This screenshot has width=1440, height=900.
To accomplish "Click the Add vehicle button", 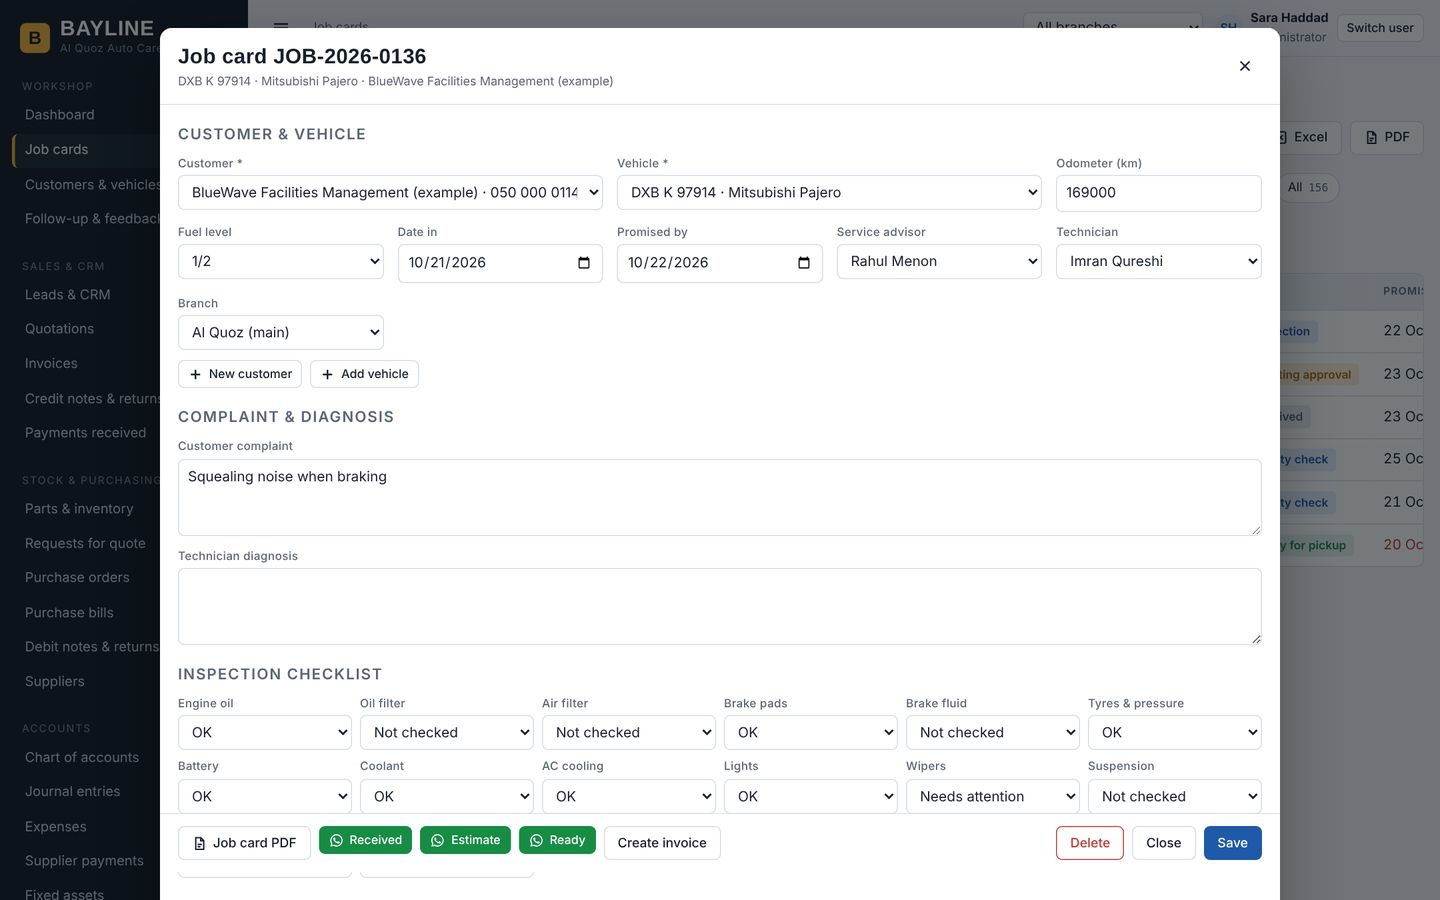I will click(364, 374).
